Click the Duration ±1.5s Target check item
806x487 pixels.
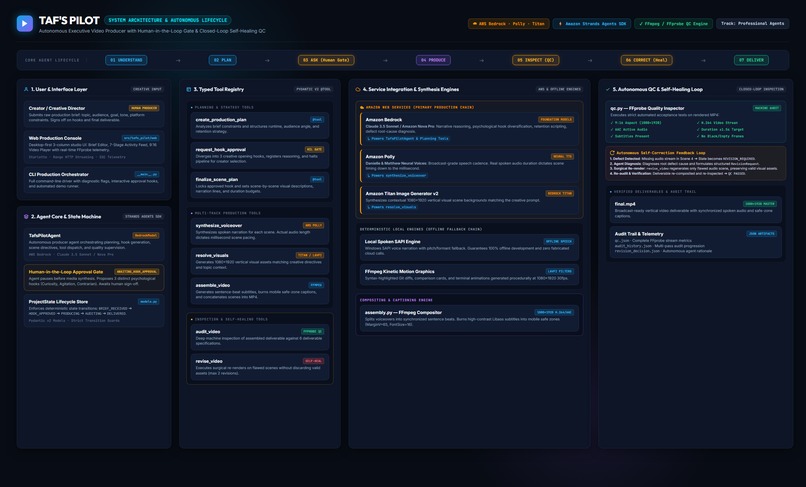tap(720, 130)
